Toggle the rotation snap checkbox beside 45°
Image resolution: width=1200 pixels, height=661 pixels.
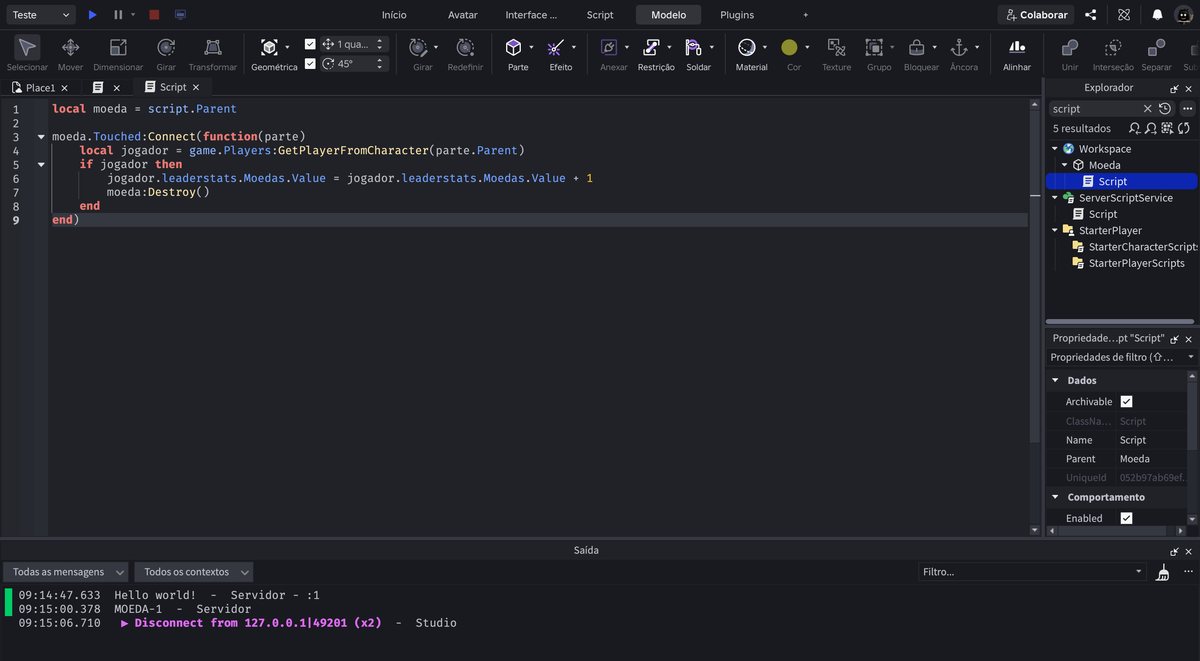click(310, 63)
